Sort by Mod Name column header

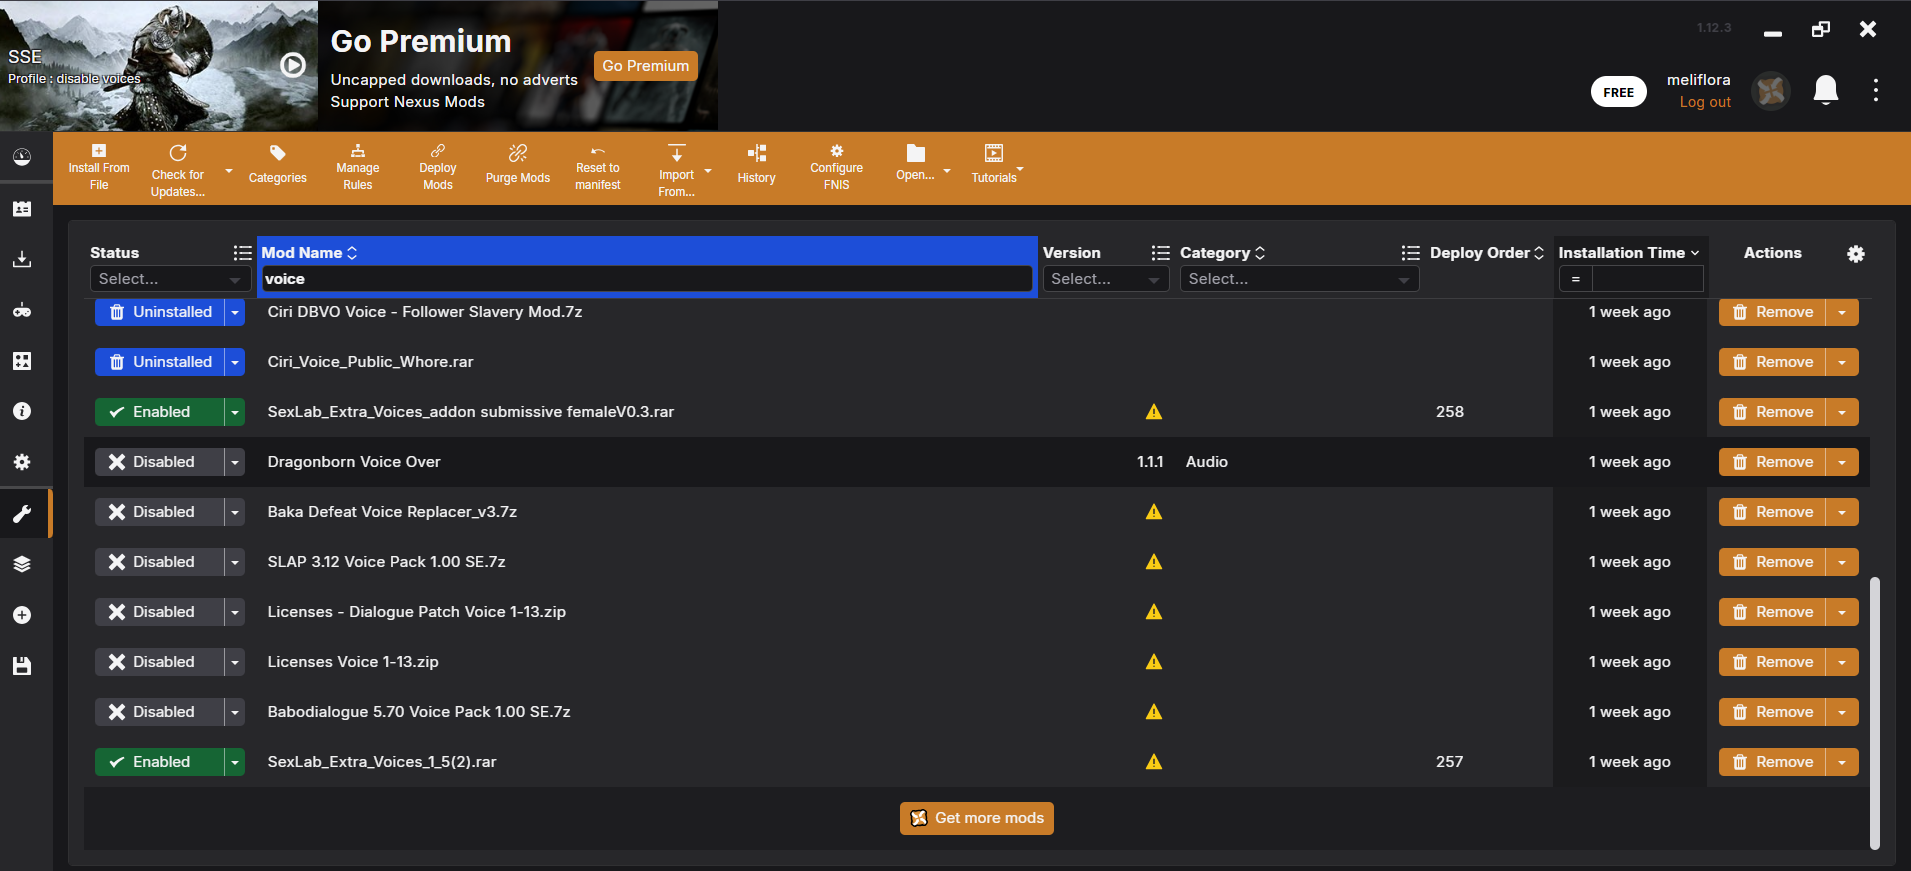click(309, 253)
